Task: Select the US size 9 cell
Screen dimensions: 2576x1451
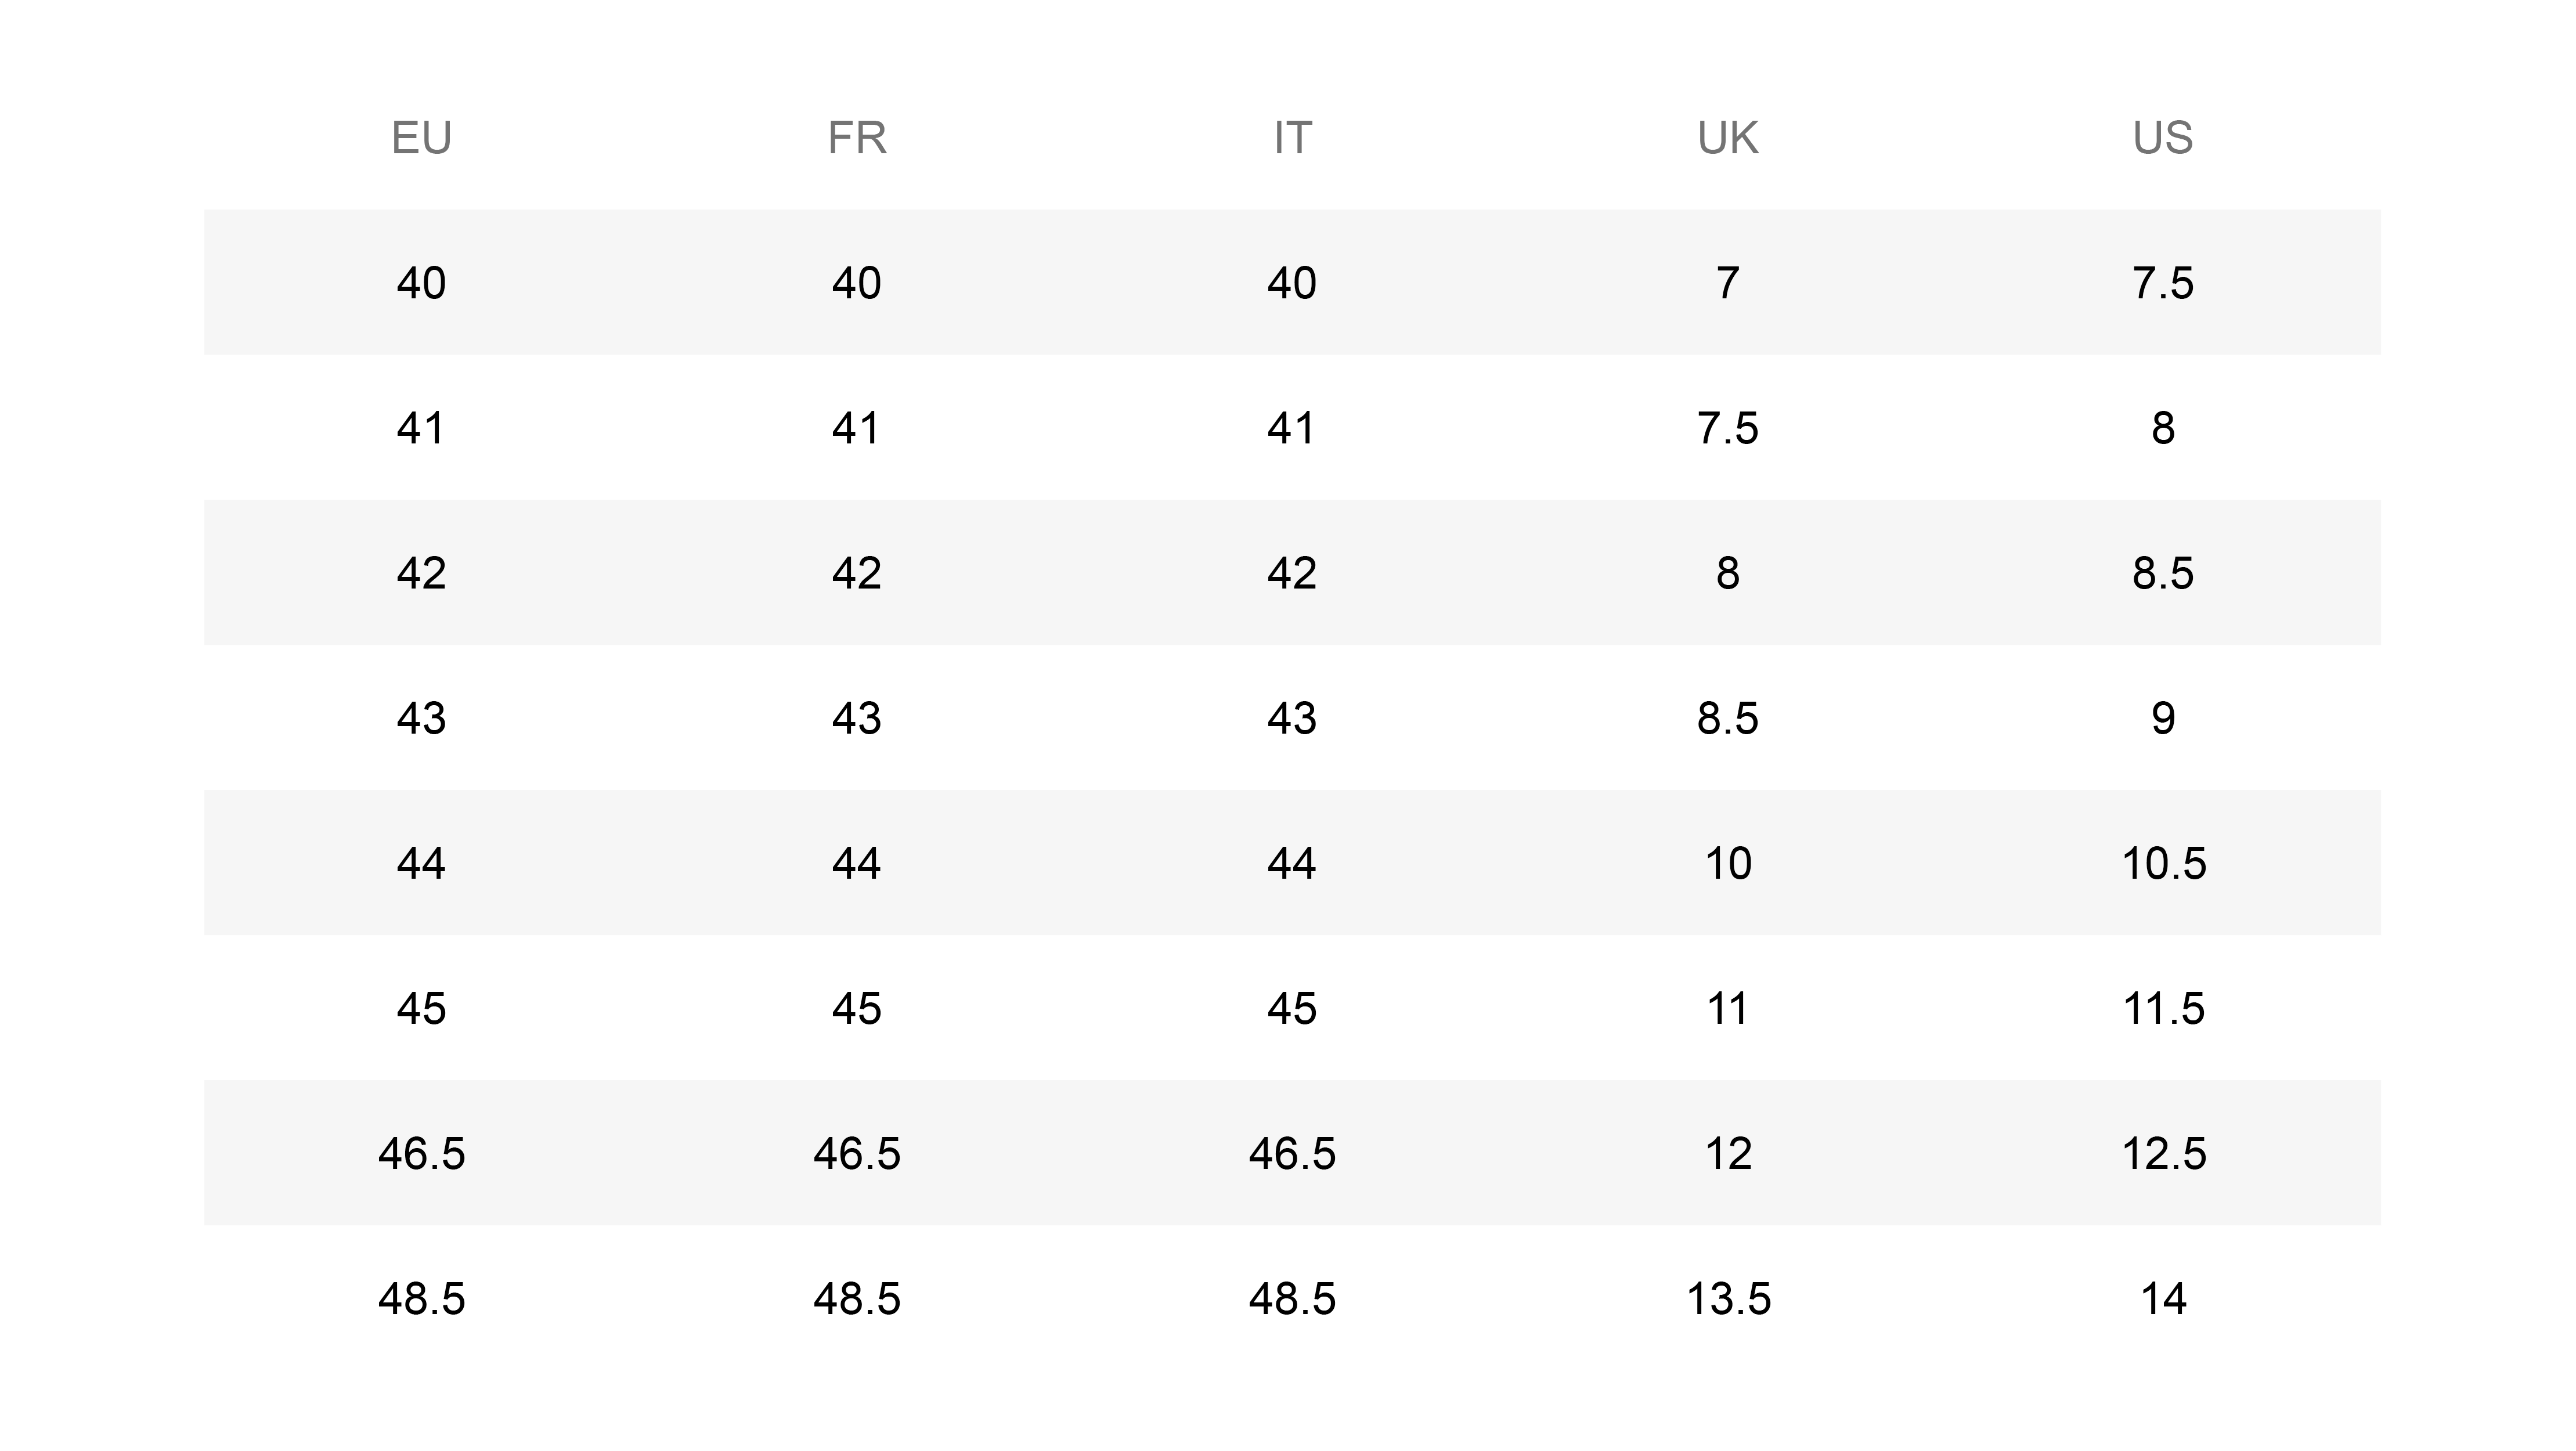Action: (x=2162, y=718)
